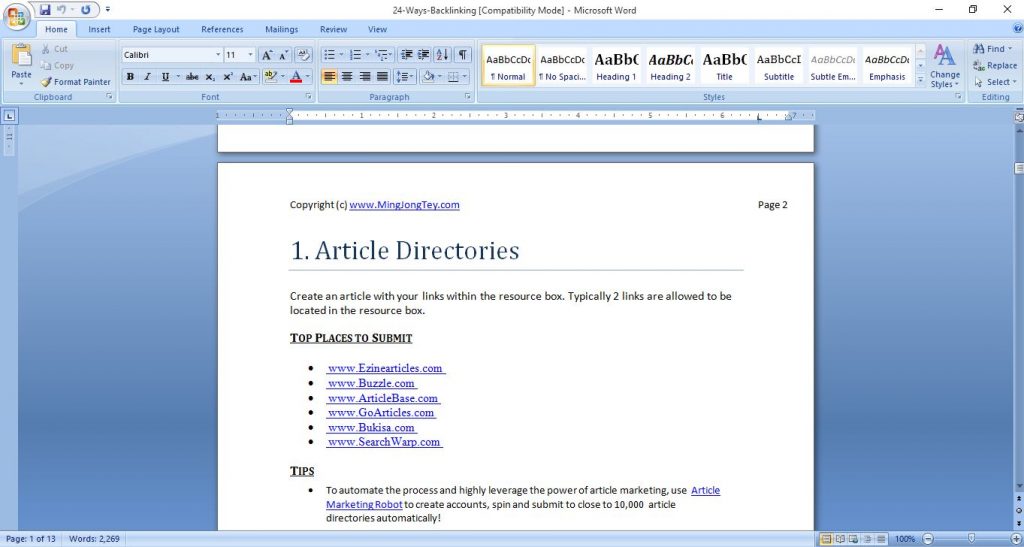Open the Select dropdown in Editing
This screenshot has width=1024, height=547.
click(x=995, y=82)
